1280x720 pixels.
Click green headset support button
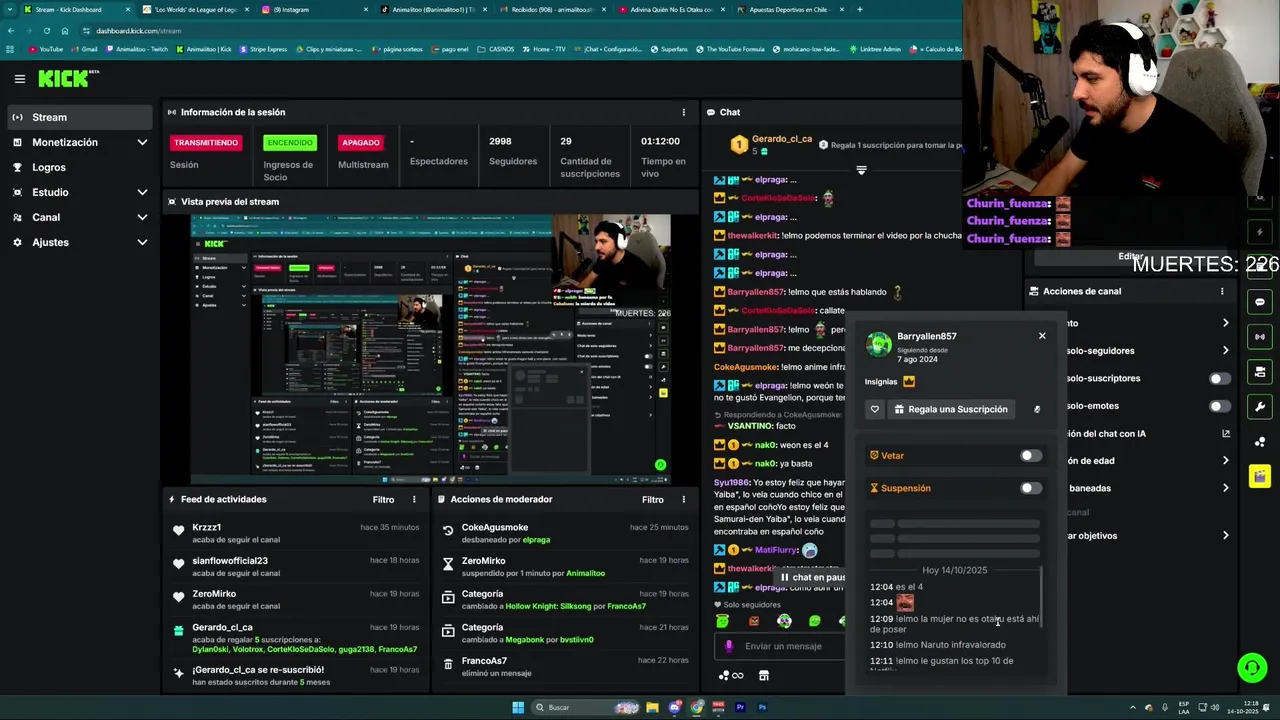(x=1251, y=667)
